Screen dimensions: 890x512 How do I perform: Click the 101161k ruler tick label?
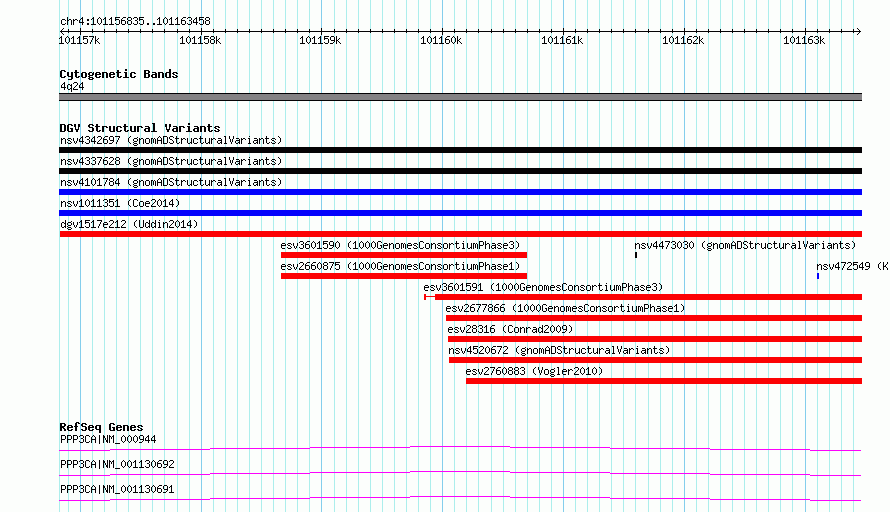pos(562,40)
